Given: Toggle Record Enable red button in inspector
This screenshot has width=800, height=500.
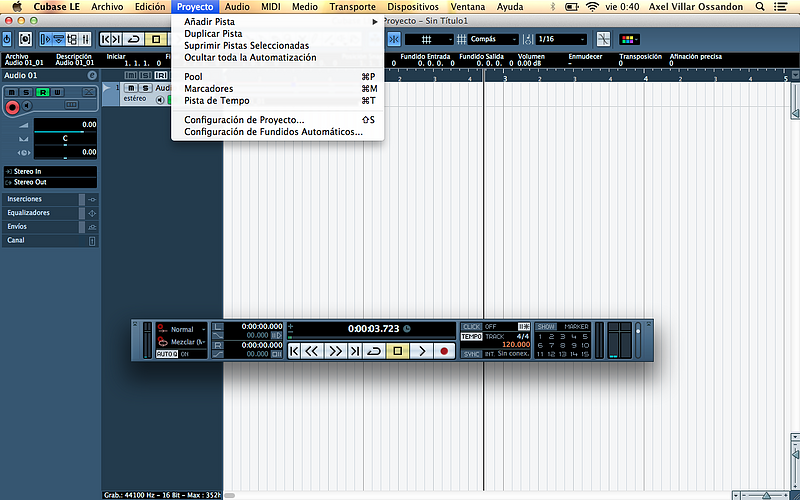Looking at the screenshot, I should coord(12,107).
